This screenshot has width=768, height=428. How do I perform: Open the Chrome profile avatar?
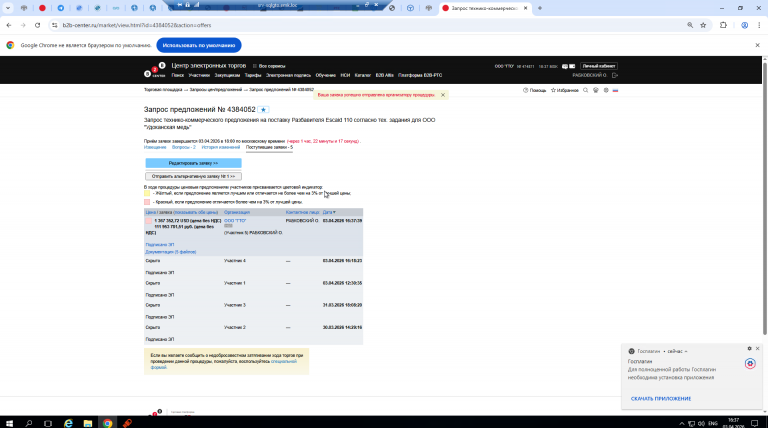[x=744, y=25]
